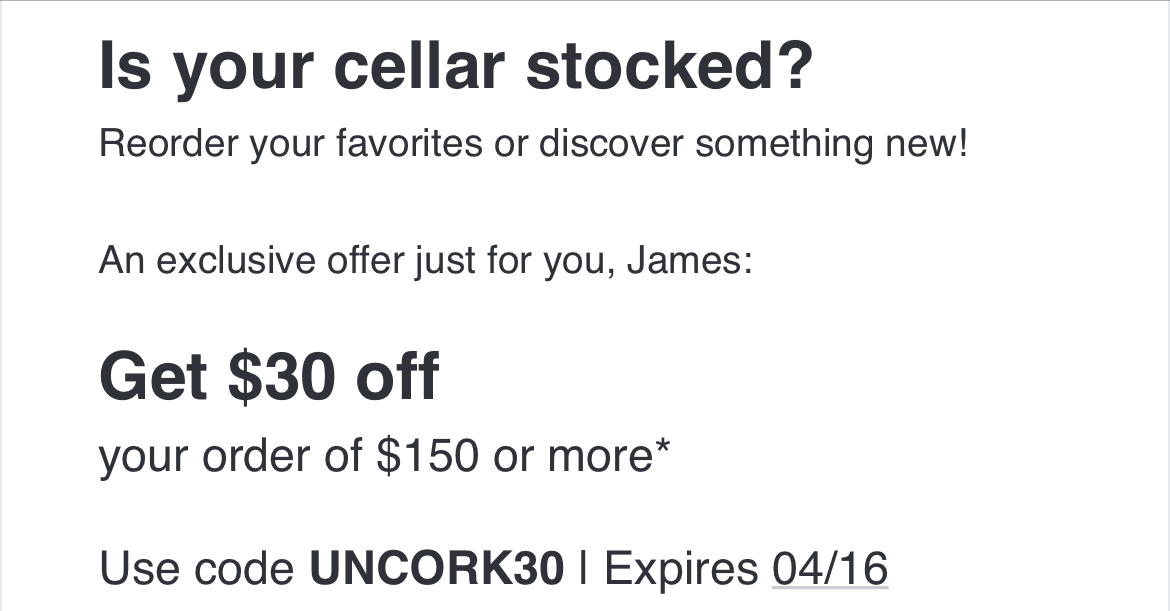Open the underlined 04/16 date link
1170x611 pixels.
point(830,569)
